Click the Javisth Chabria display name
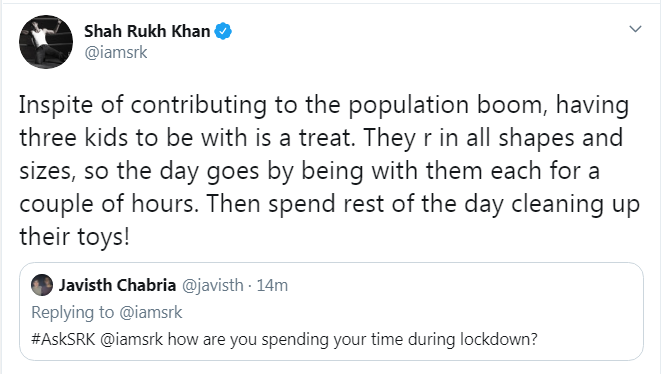 117,285
